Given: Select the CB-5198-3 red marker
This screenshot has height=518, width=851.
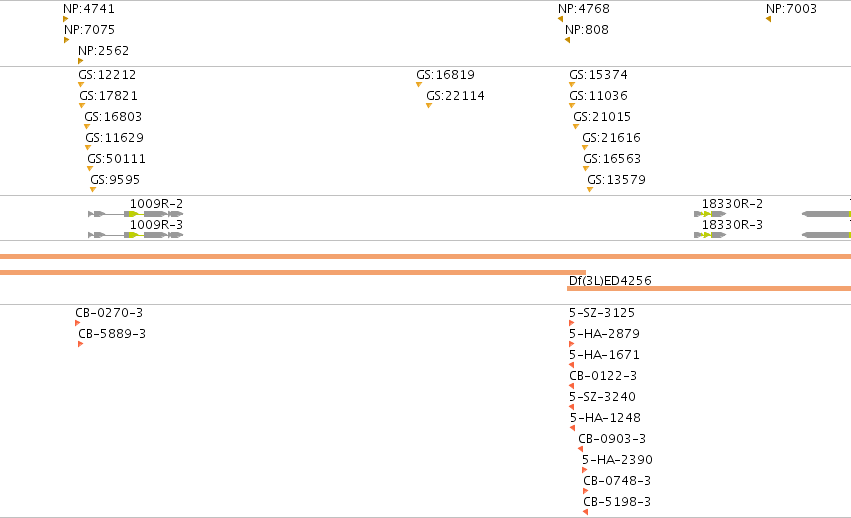Looking at the screenshot, I should [585, 512].
